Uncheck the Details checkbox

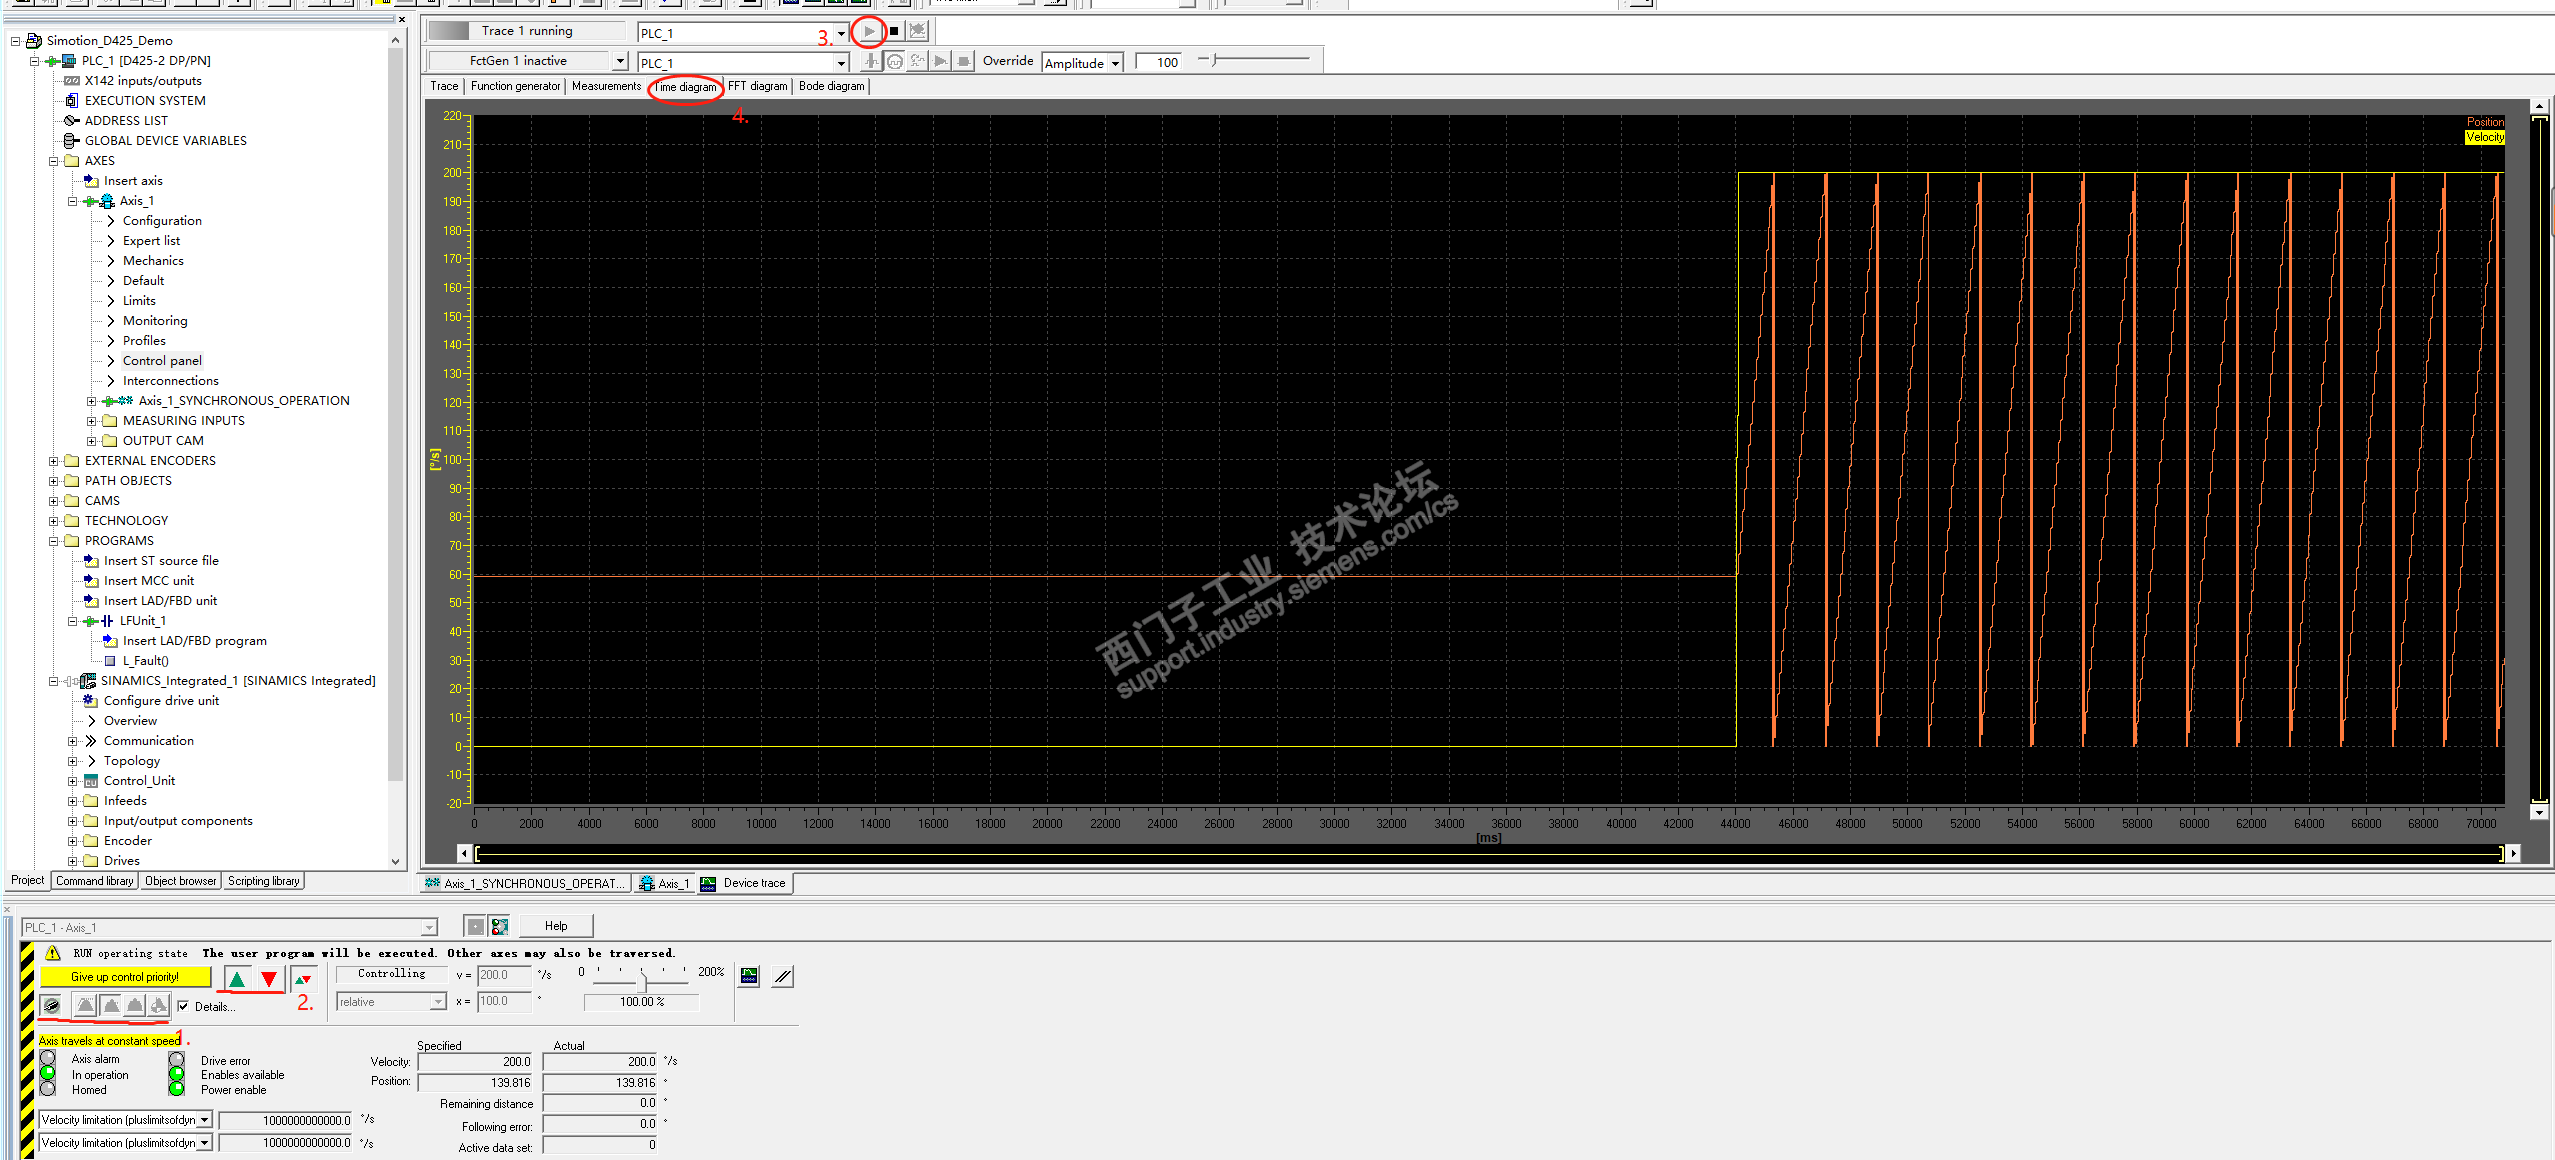pos(183,1006)
